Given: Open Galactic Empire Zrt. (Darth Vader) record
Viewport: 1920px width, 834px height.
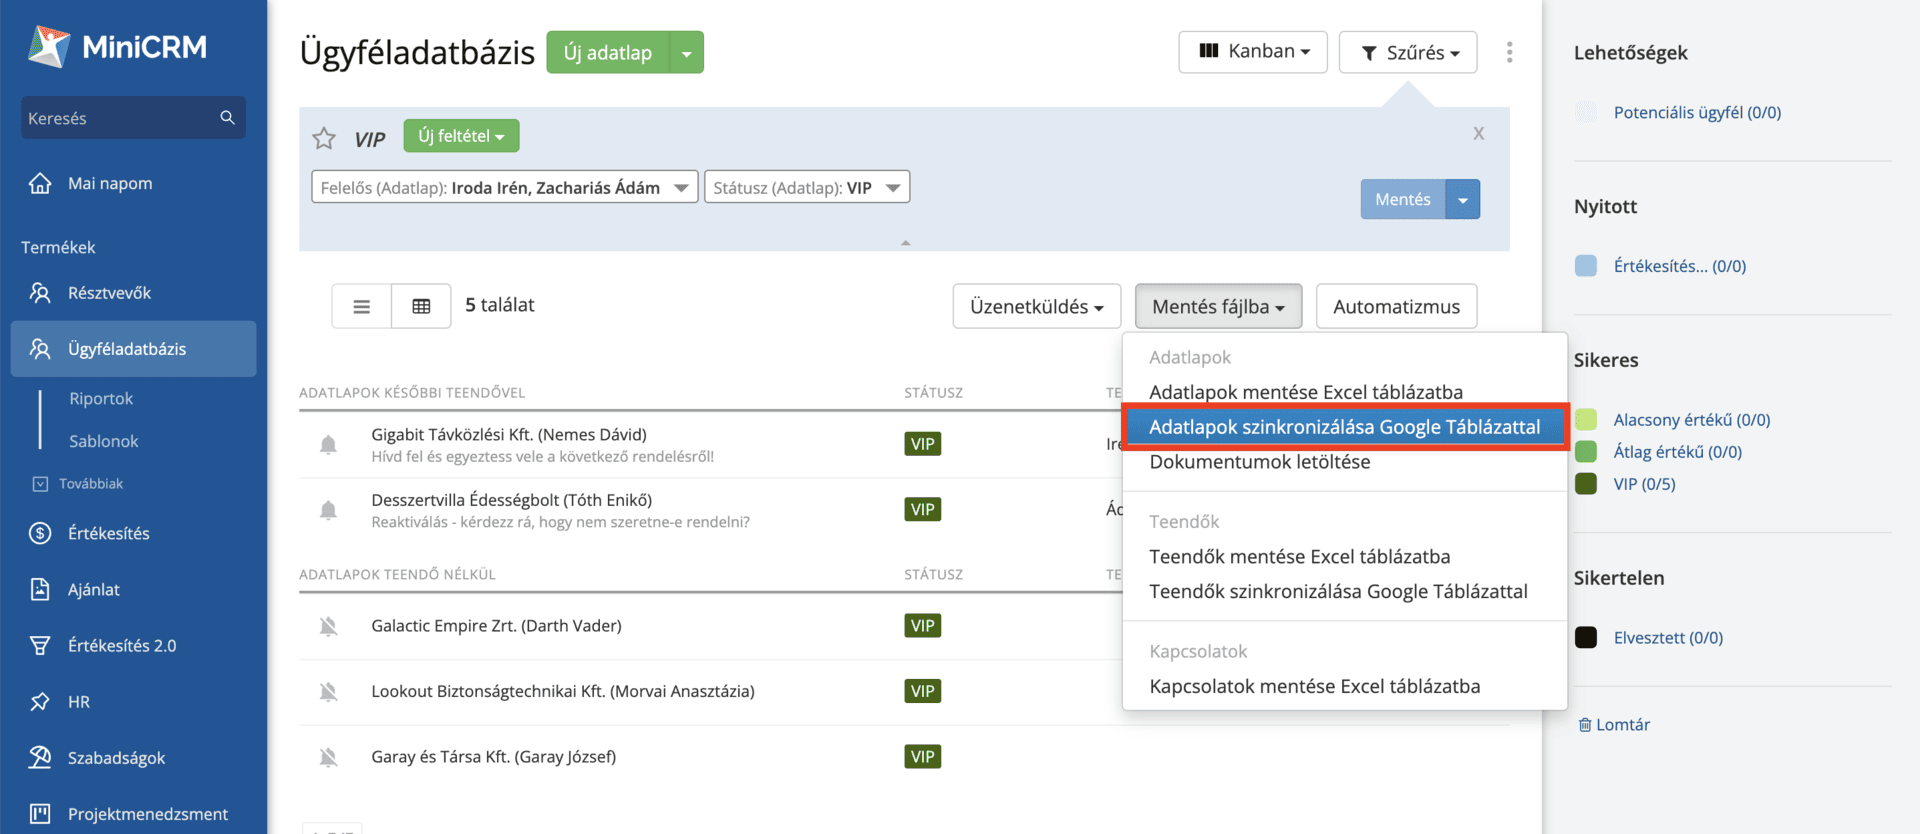Looking at the screenshot, I should point(496,626).
